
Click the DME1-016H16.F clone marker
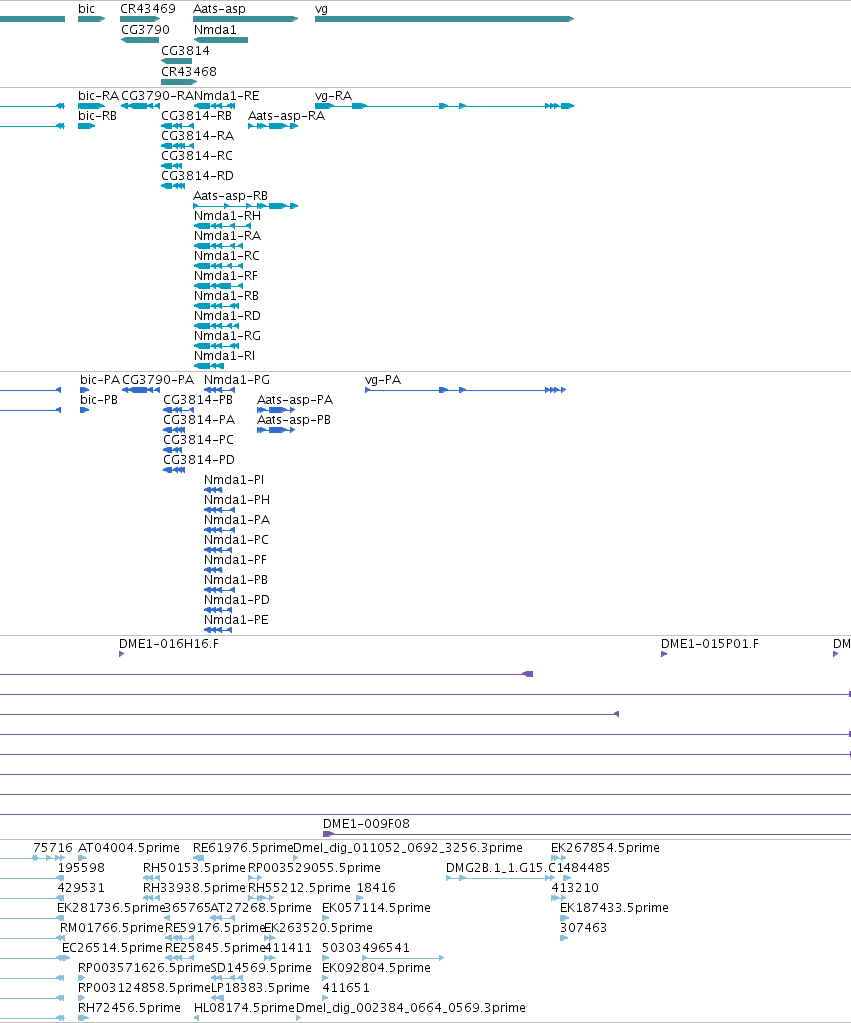coord(121,654)
